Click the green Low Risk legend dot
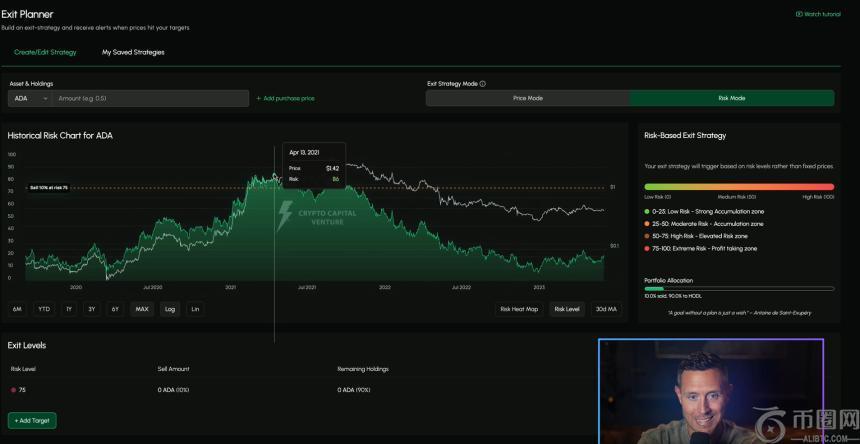 tap(648, 211)
